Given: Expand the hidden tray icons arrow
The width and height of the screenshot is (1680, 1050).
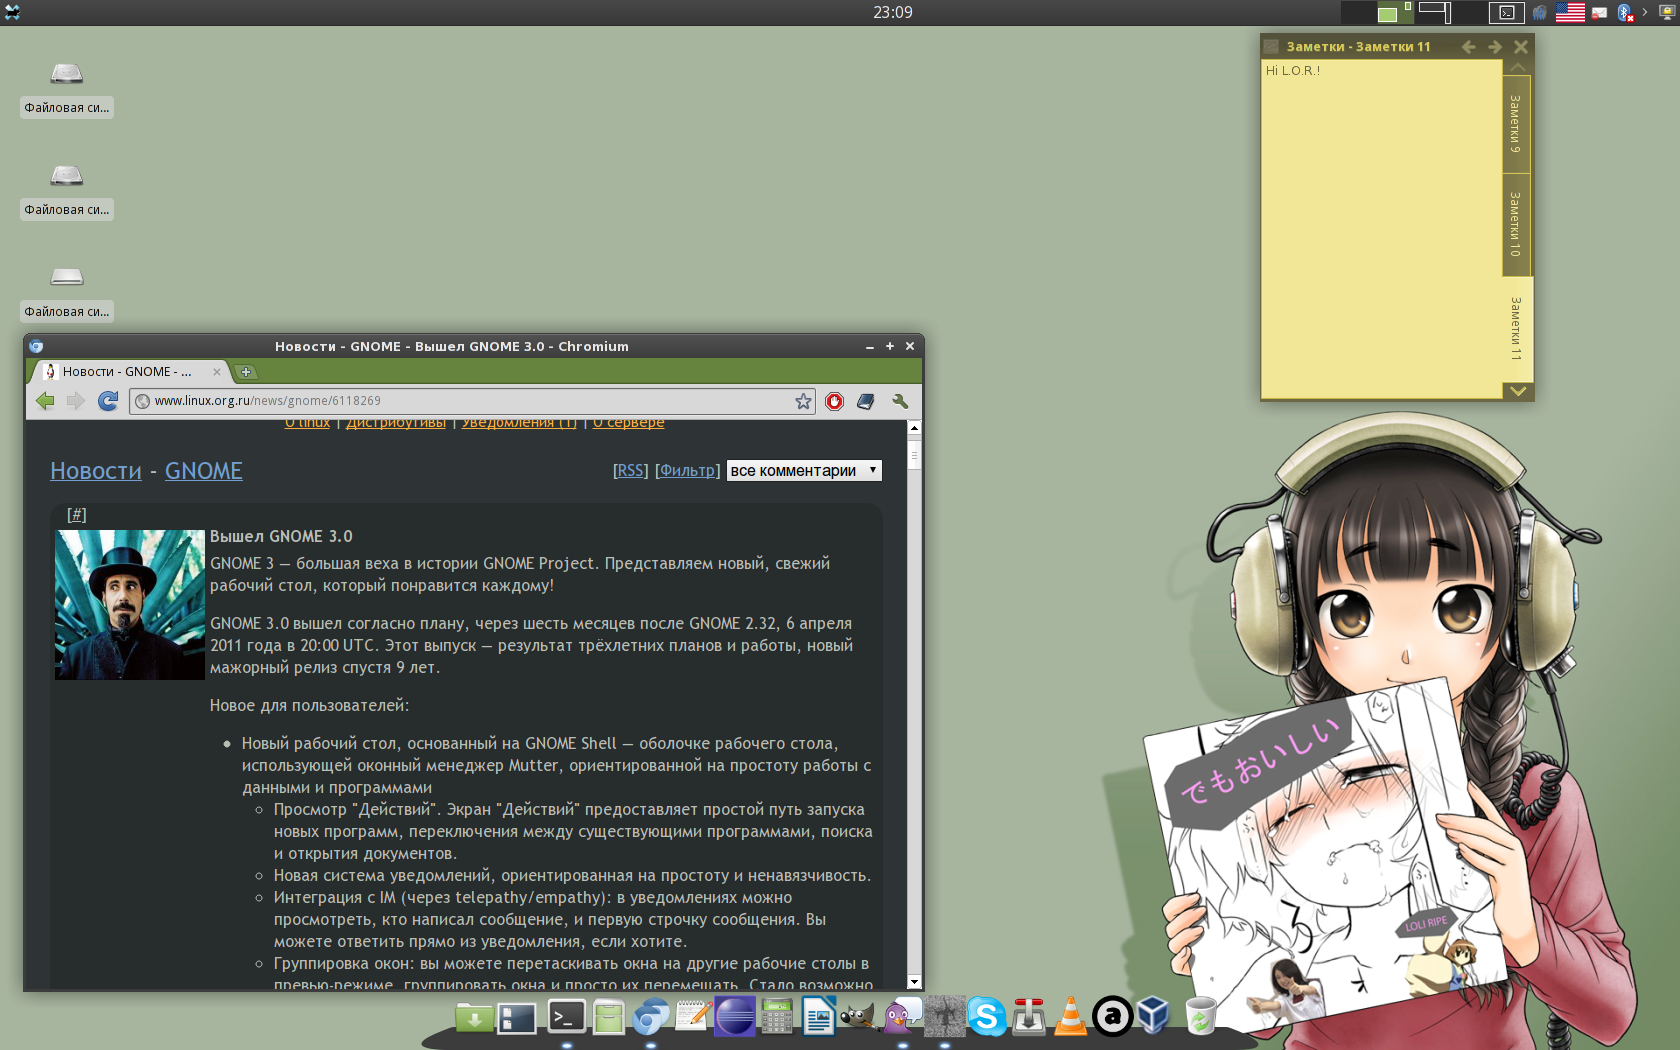Looking at the screenshot, I should pyautogui.click(x=1645, y=12).
